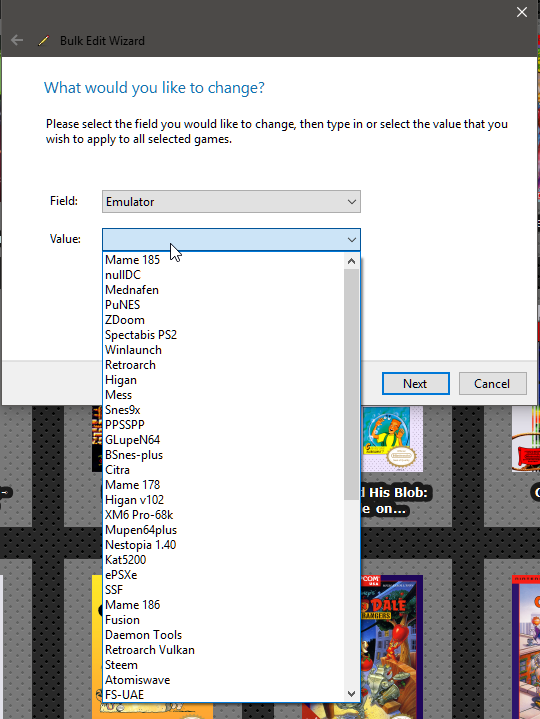Collapse the Value combo box arrow
The image size is (540, 719).
coord(352,239)
